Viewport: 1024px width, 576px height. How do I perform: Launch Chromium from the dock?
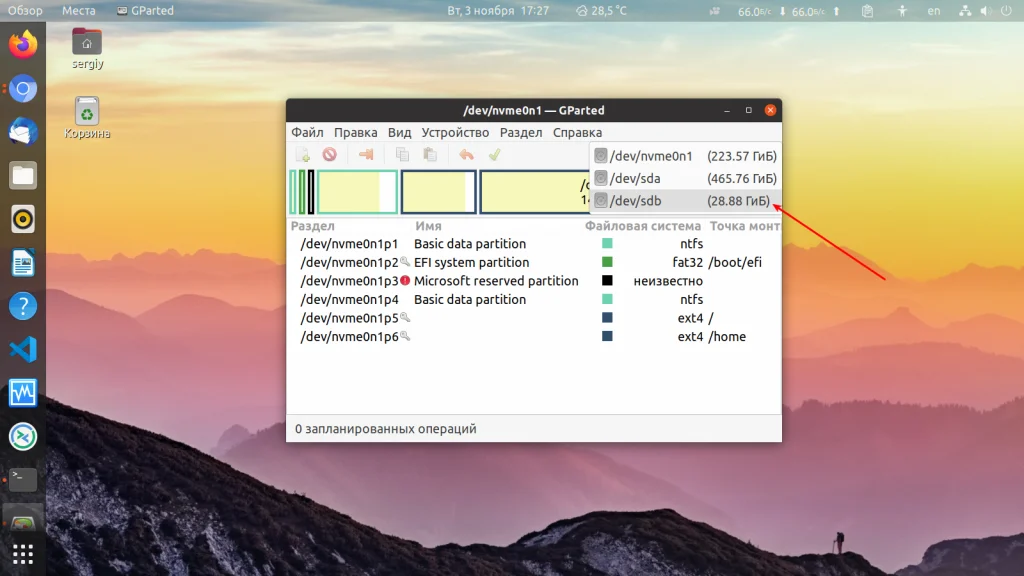23,88
